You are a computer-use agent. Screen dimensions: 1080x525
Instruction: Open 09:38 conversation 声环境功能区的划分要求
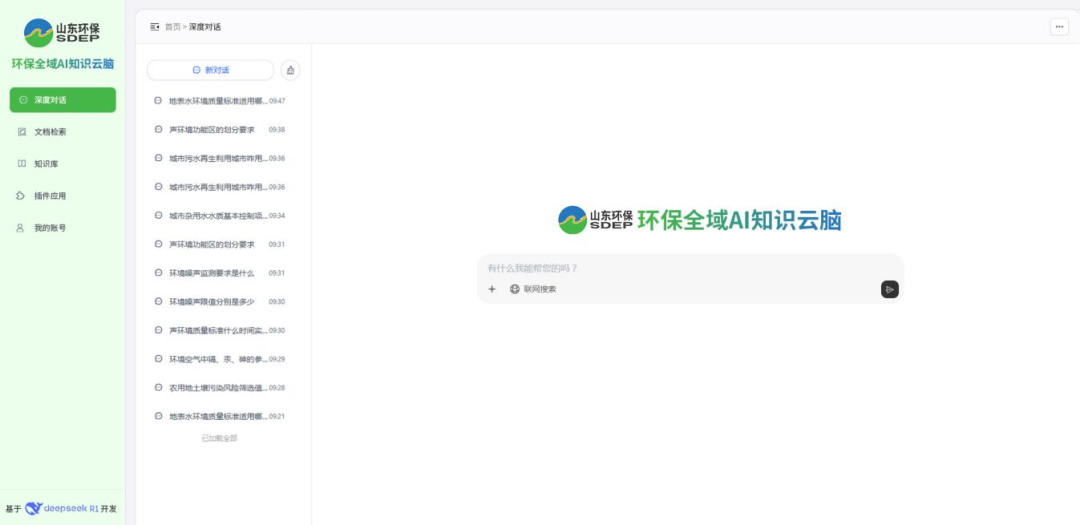(219, 130)
